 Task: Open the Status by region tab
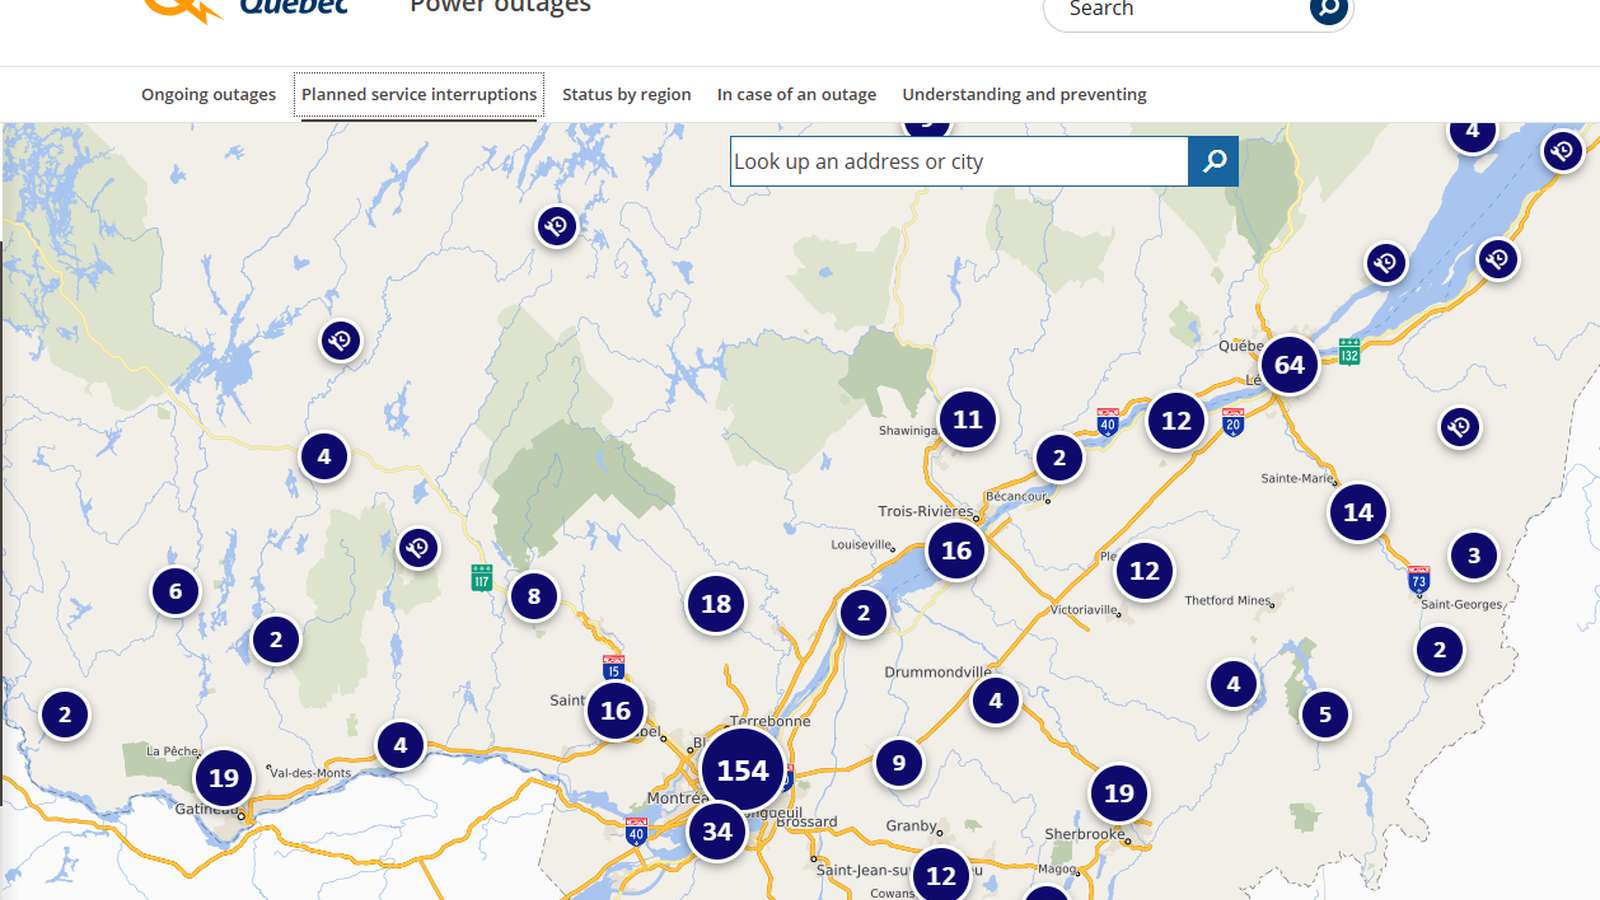pos(626,95)
